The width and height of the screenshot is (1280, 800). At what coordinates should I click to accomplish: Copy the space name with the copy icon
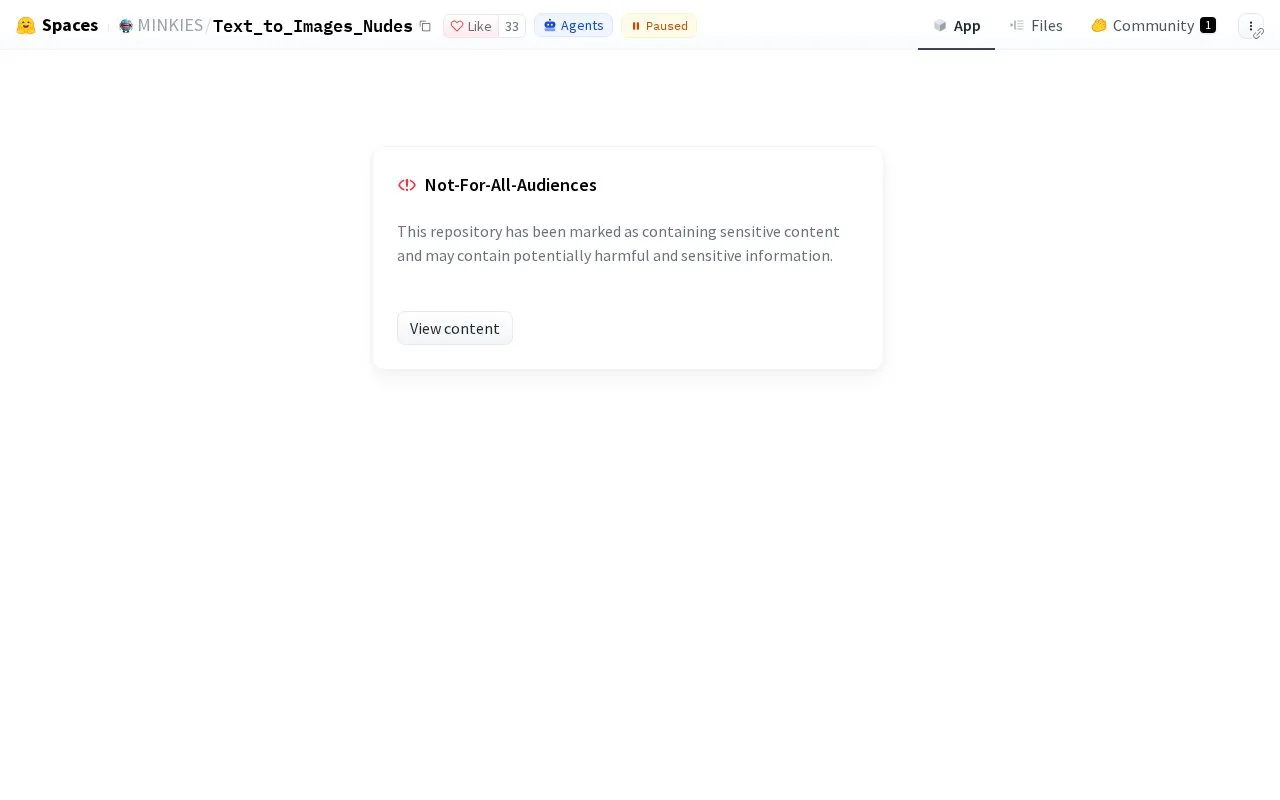click(x=425, y=26)
